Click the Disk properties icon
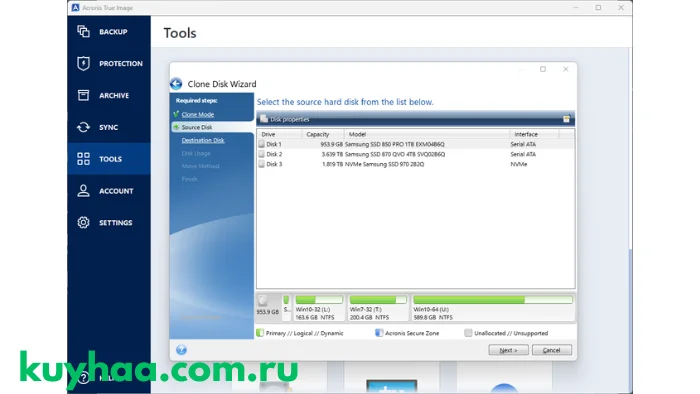Screen dimensions: 700x394 coord(264,119)
